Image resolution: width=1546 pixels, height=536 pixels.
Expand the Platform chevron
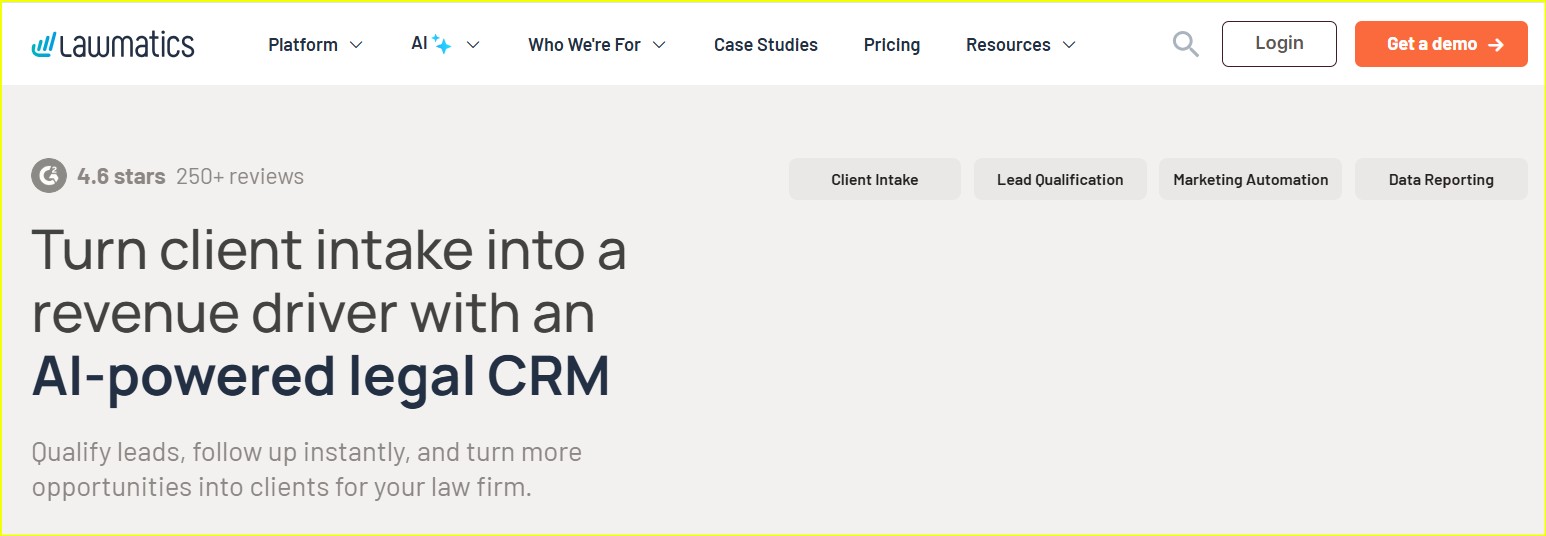pyautogui.click(x=356, y=45)
